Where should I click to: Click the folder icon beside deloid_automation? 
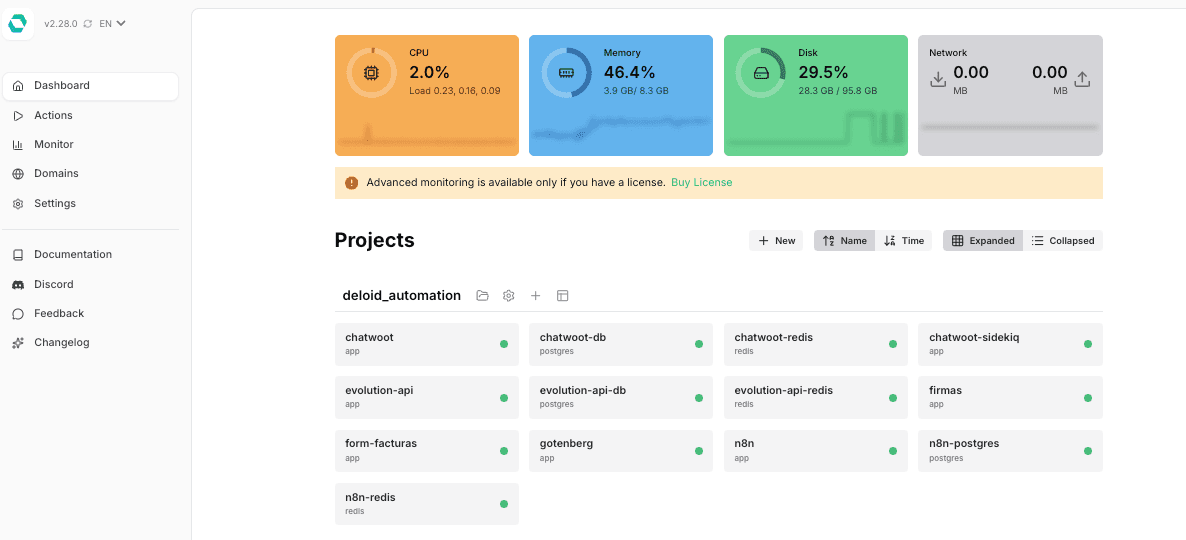pos(483,296)
